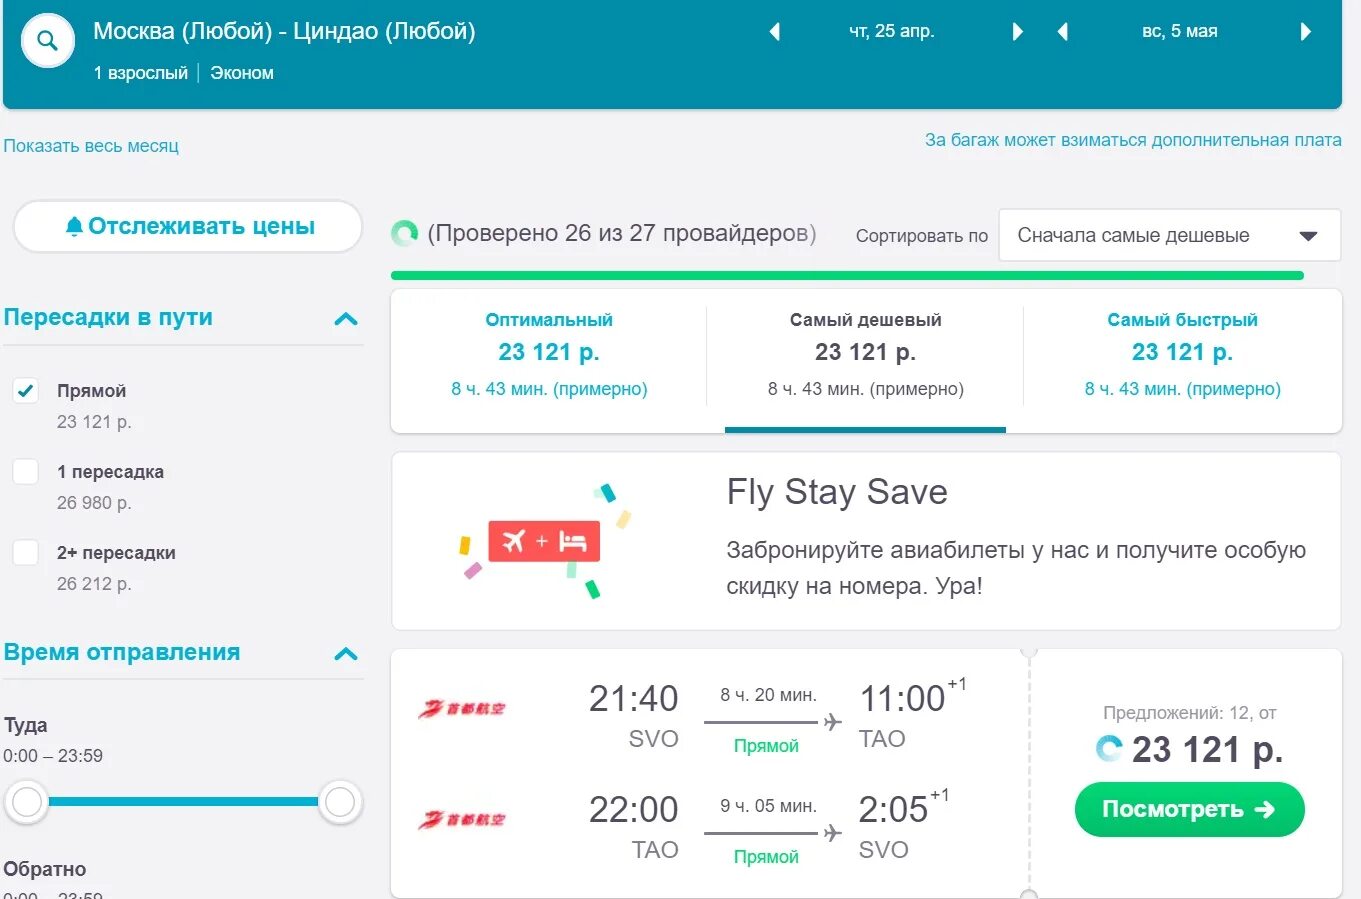Click the Отслеживать цены button
1361x899 pixels.
click(x=188, y=227)
